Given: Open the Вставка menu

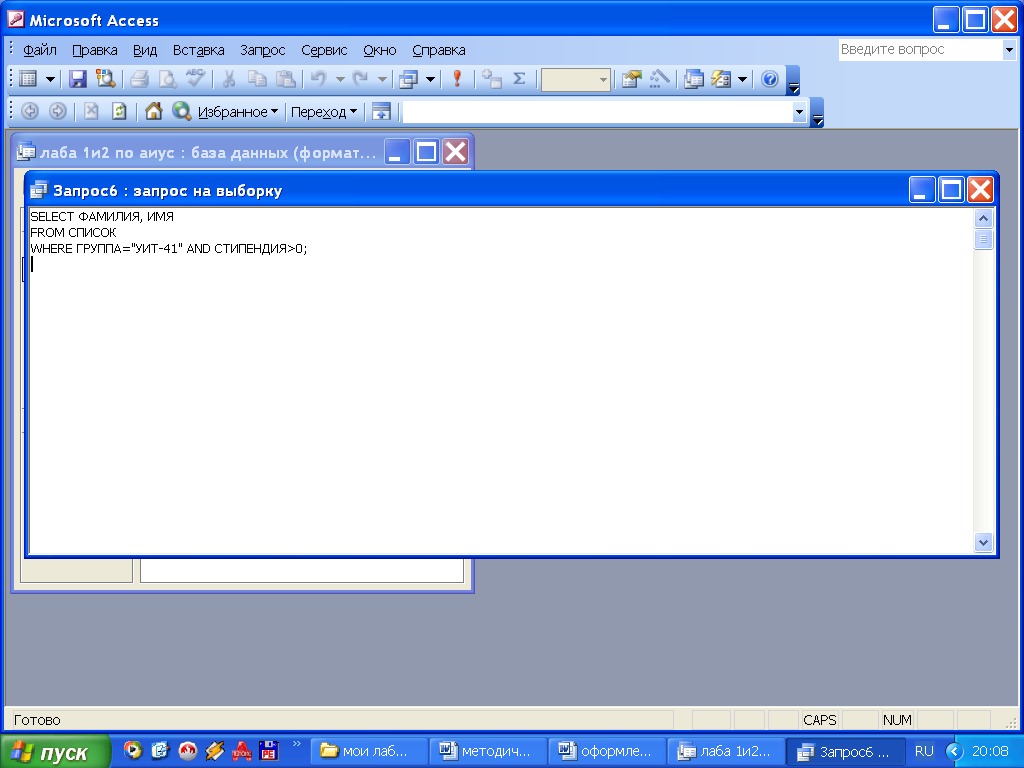Looking at the screenshot, I should tap(199, 50).
